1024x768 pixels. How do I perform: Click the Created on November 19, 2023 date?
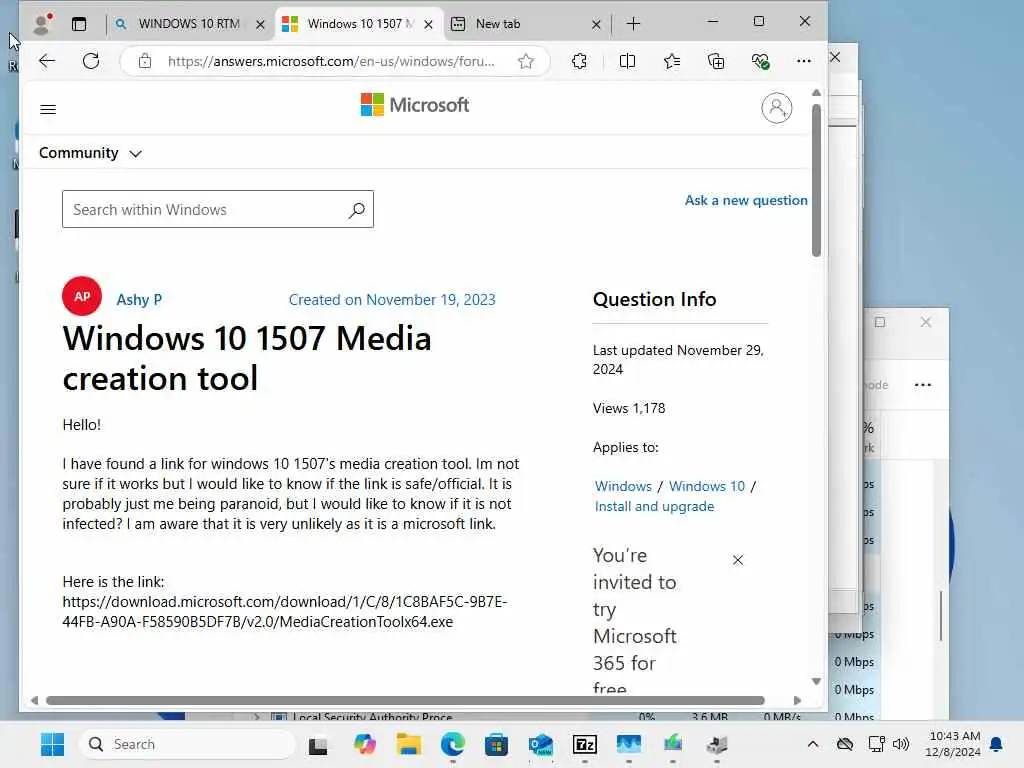(x=392, y=300)
